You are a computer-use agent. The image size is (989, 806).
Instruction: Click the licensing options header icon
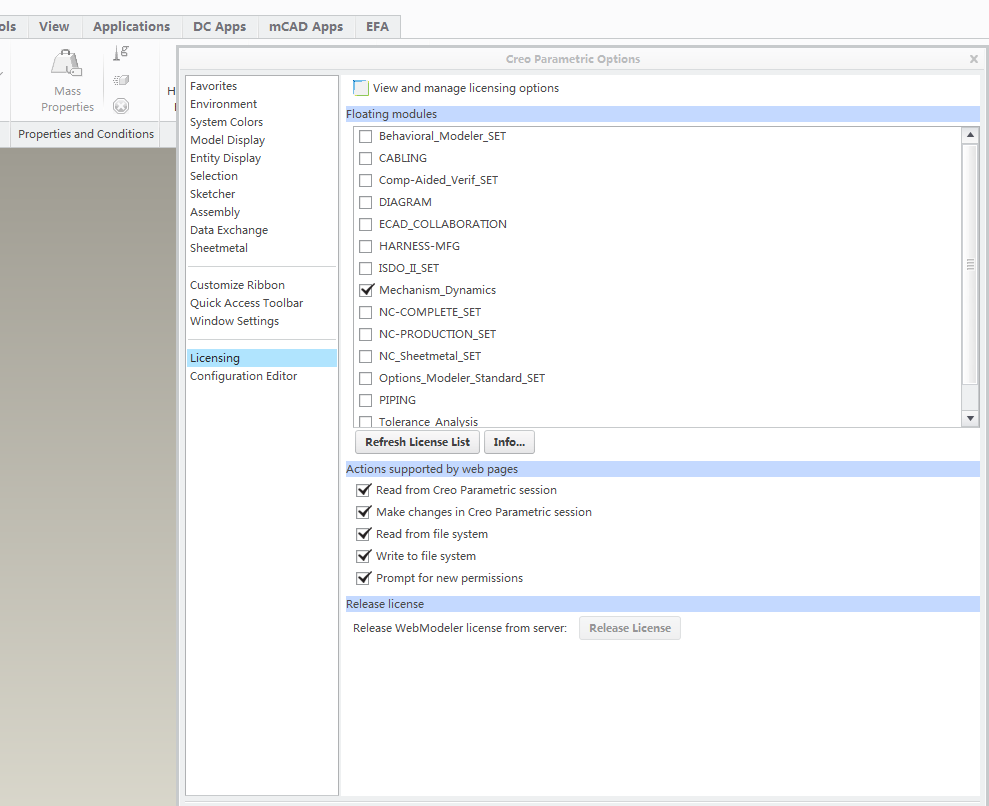[x=360, y=88]
